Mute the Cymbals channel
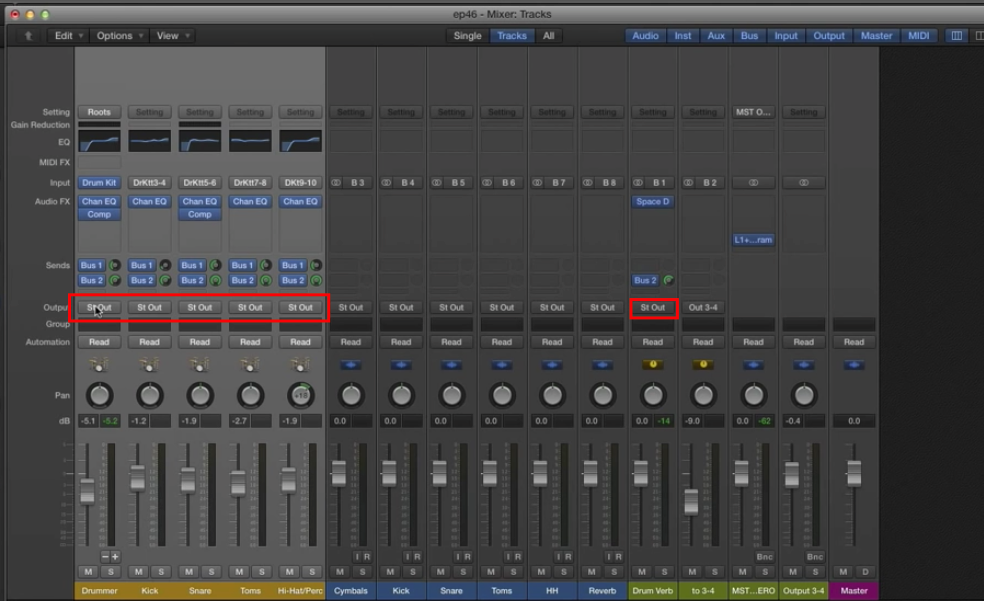The image size is (984, 601). click(340, 572)
